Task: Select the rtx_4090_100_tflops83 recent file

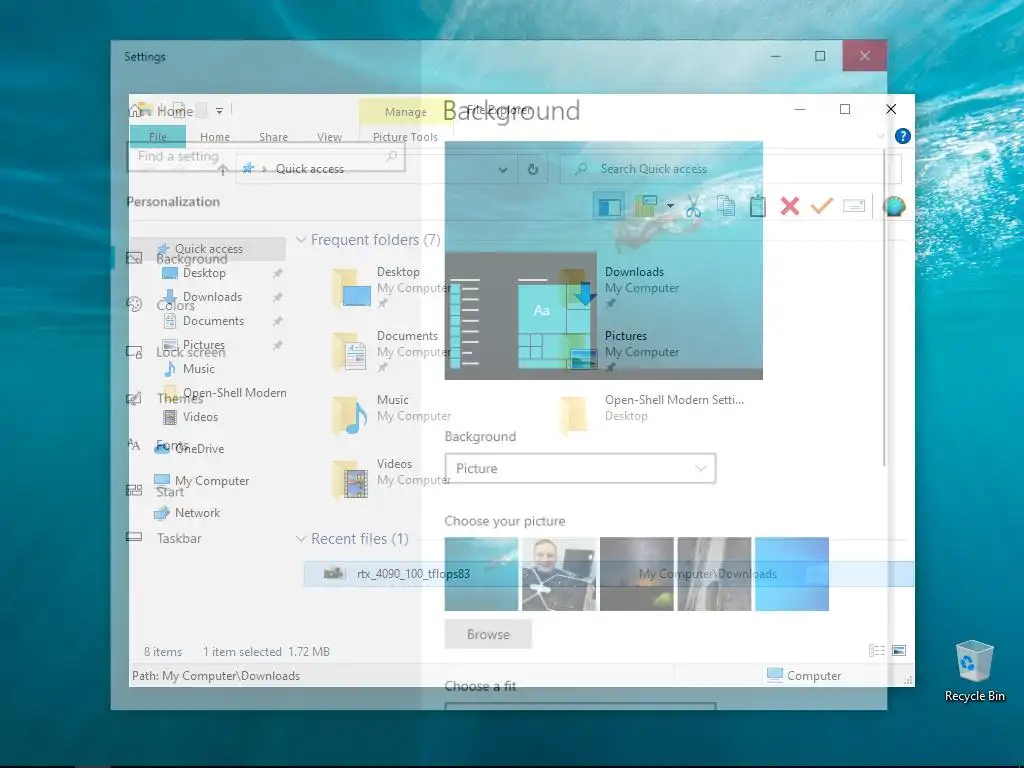Action: pos(608,574)
